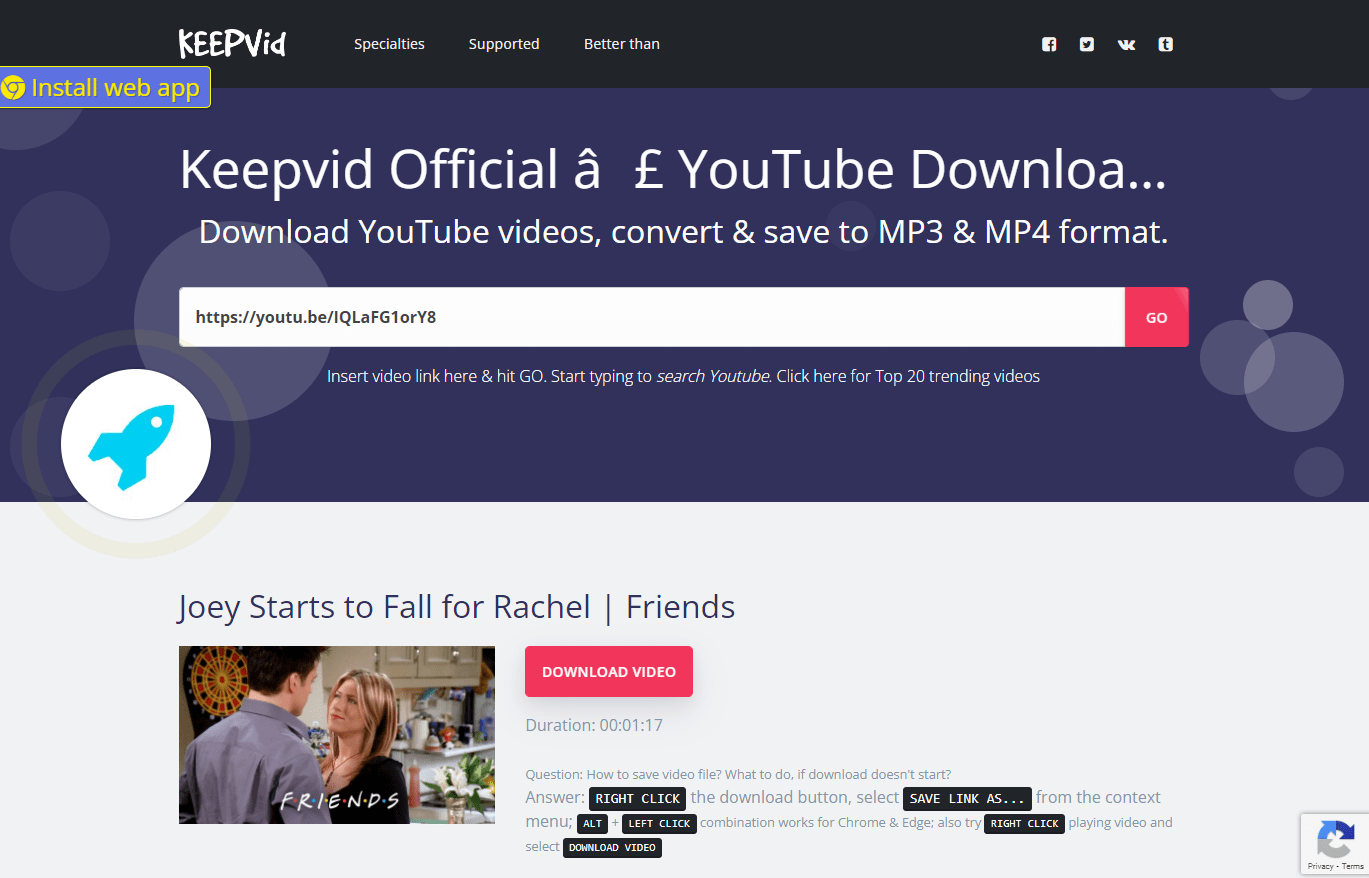Click the 'Download YouTube videos, convert' subtitle
Image resolution: width=1369 pixels, height=878 pixels.
(x=683, y=232)
